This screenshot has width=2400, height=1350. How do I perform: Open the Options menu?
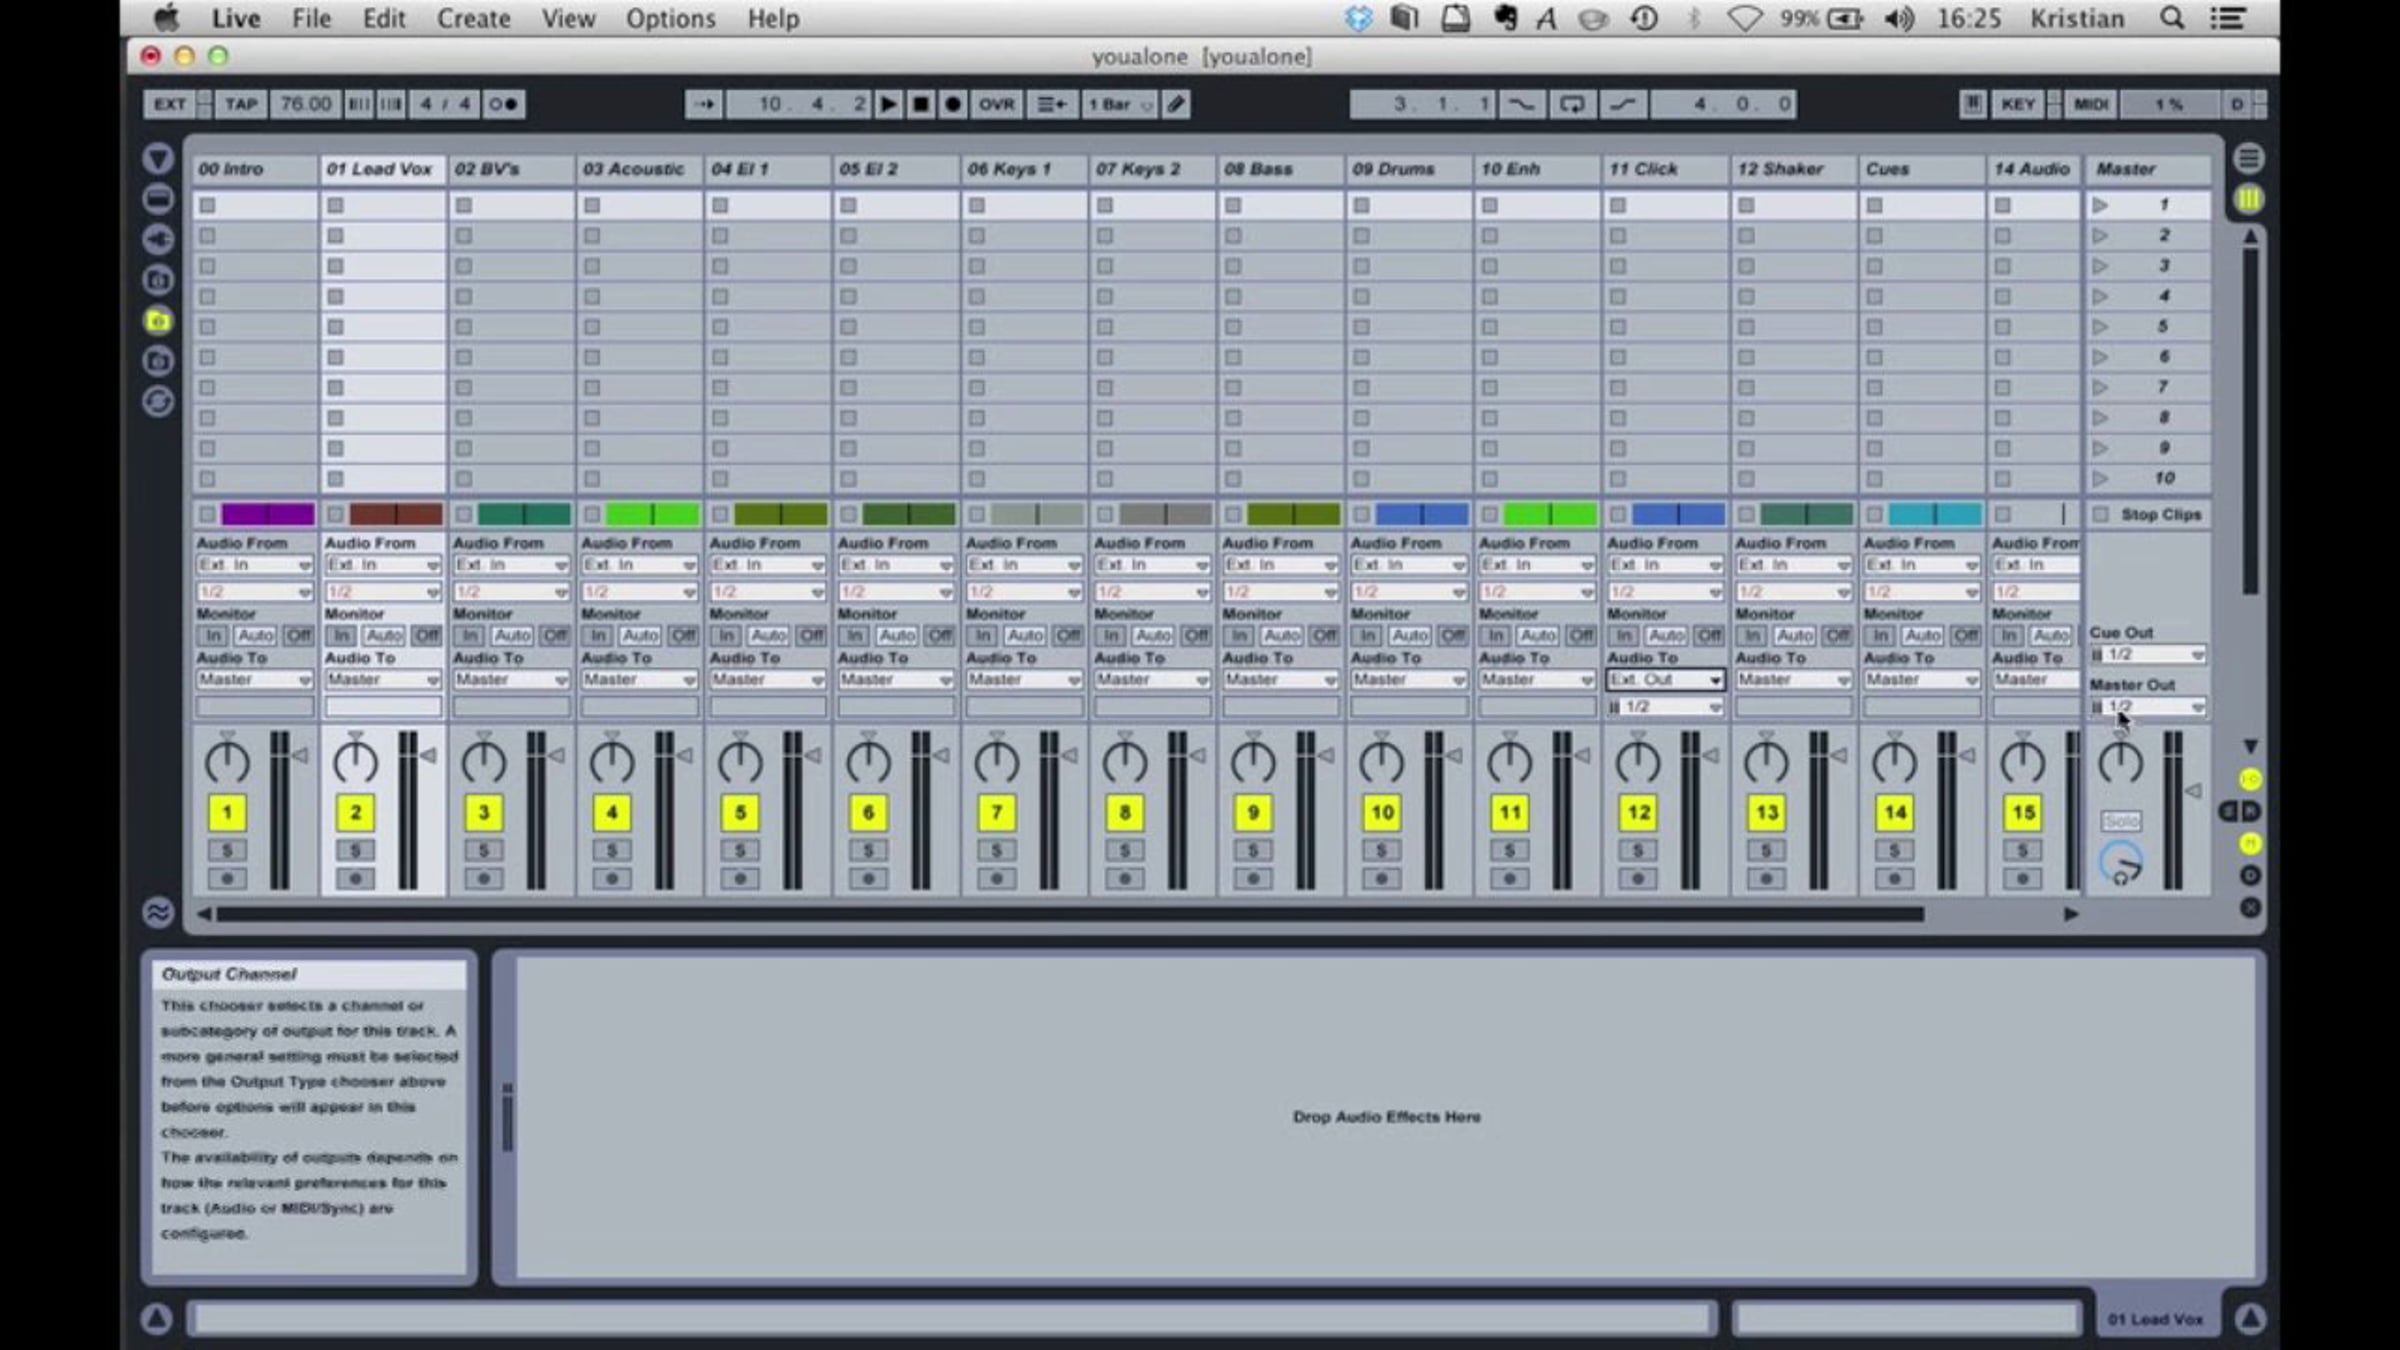pyautogui.click(x=670, y=19)
